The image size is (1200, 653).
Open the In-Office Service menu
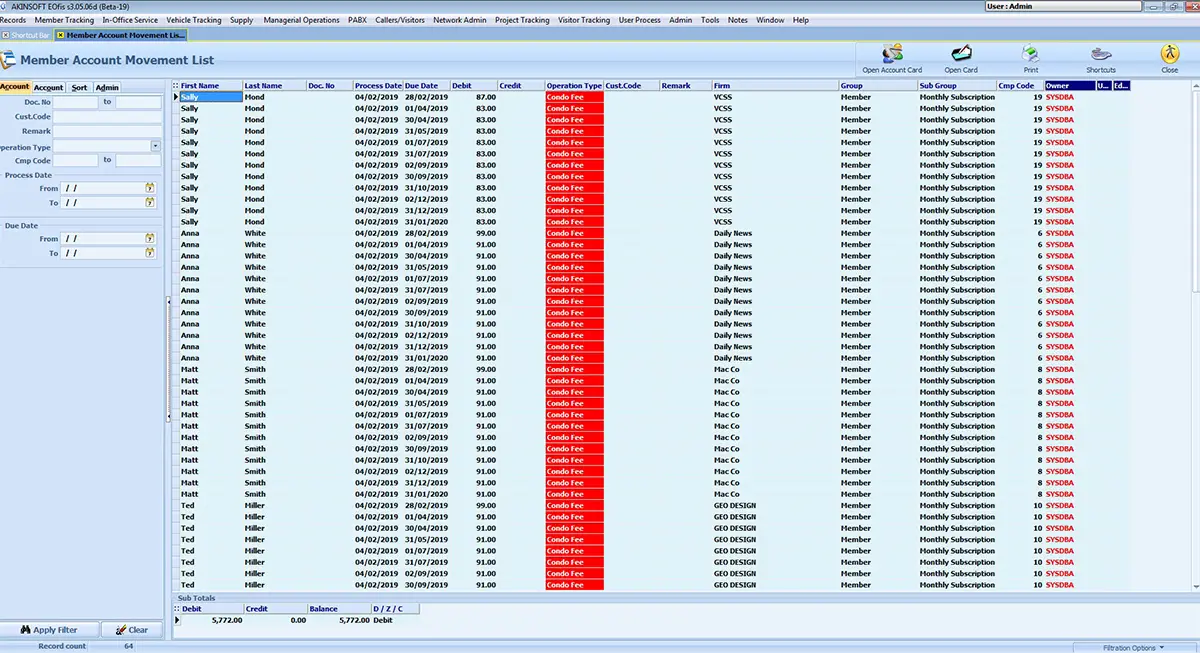[130, 20]
